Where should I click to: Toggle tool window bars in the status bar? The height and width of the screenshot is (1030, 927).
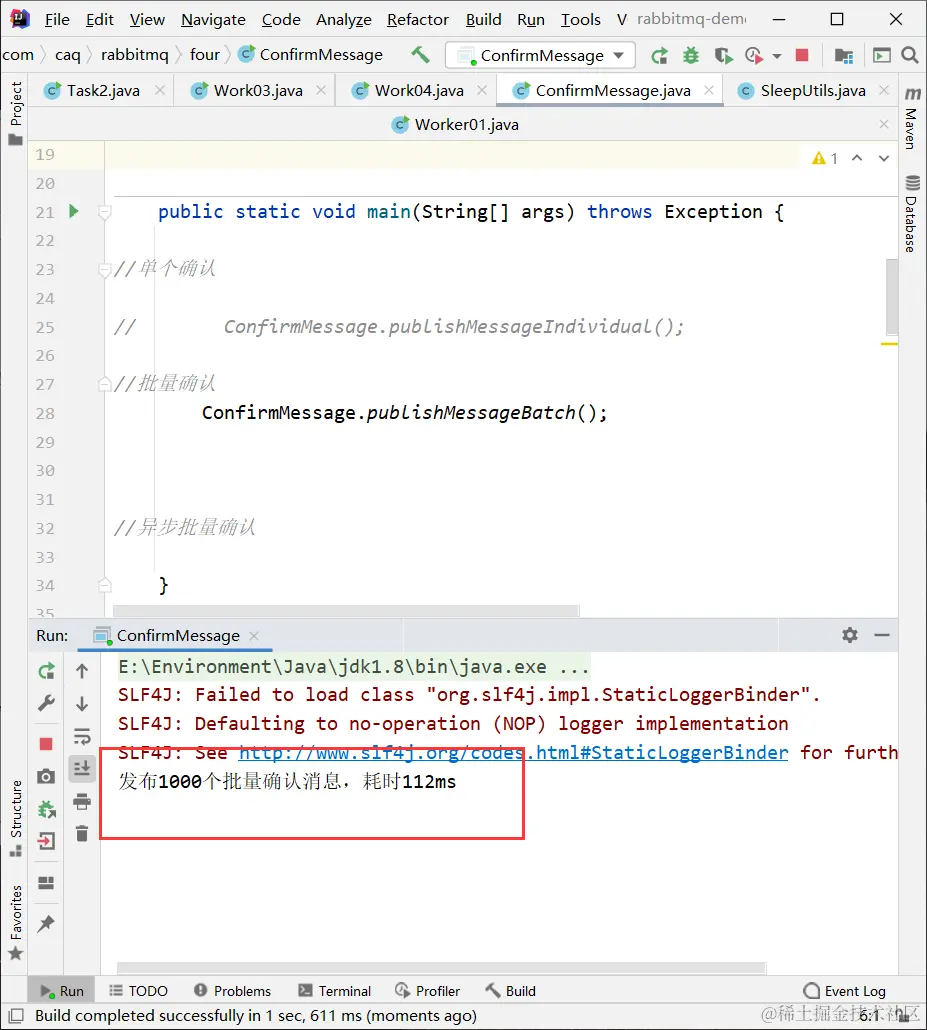point(16,1016)
